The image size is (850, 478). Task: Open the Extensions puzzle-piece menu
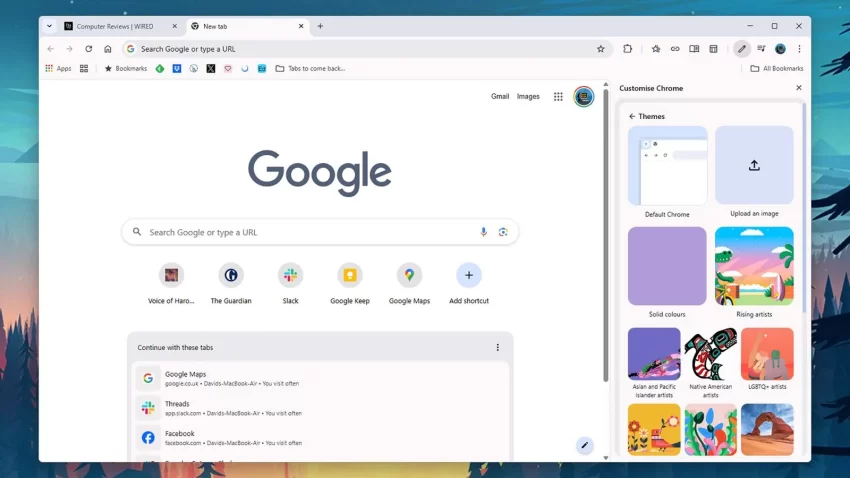(x=628, y=49)
